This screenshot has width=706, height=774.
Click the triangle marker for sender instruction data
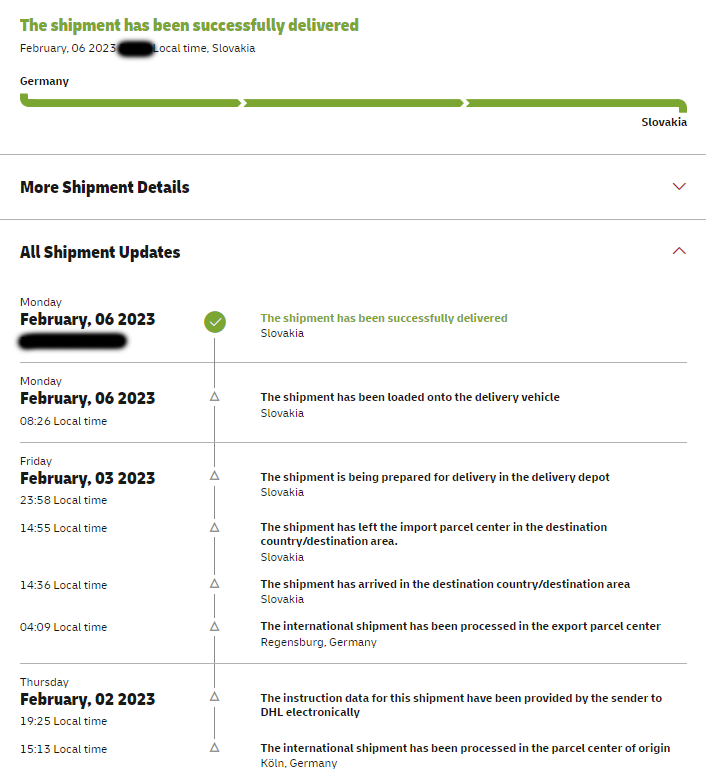click(214, 697)
